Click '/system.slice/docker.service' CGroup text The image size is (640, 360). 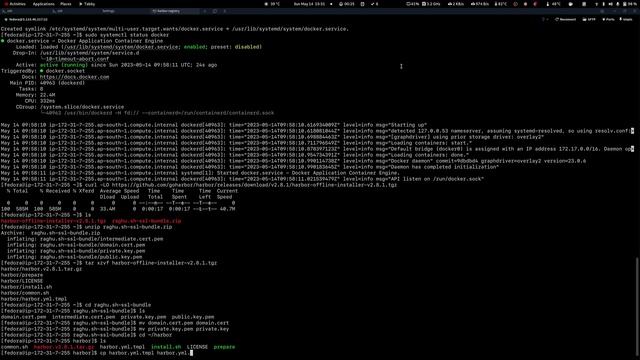(x=82, y=107)
